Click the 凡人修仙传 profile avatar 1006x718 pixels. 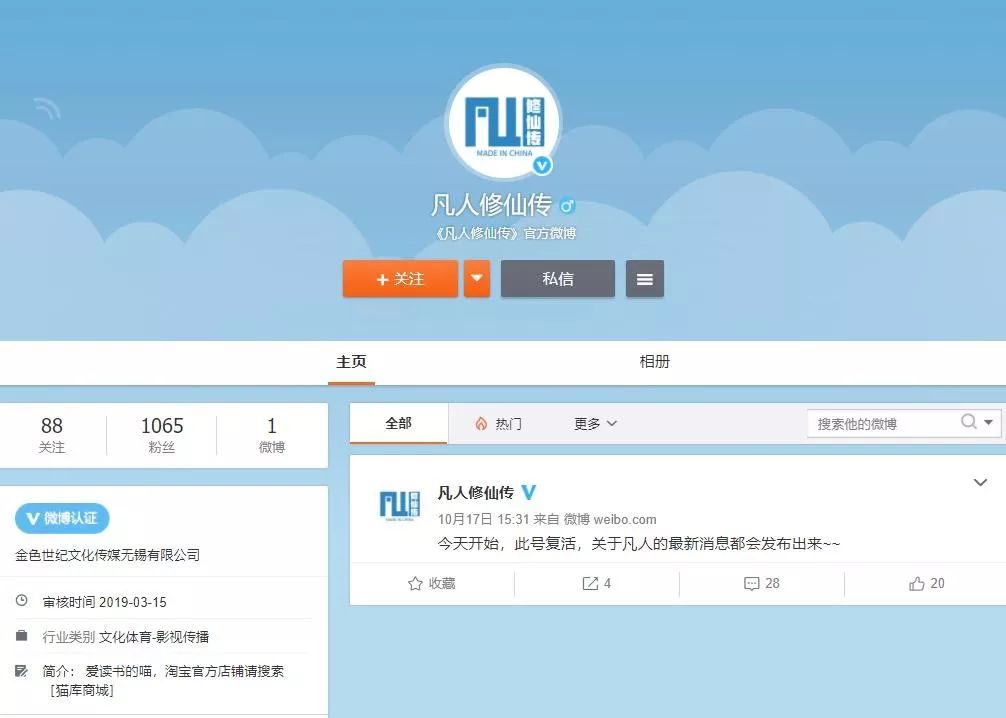tap(503, 122)
